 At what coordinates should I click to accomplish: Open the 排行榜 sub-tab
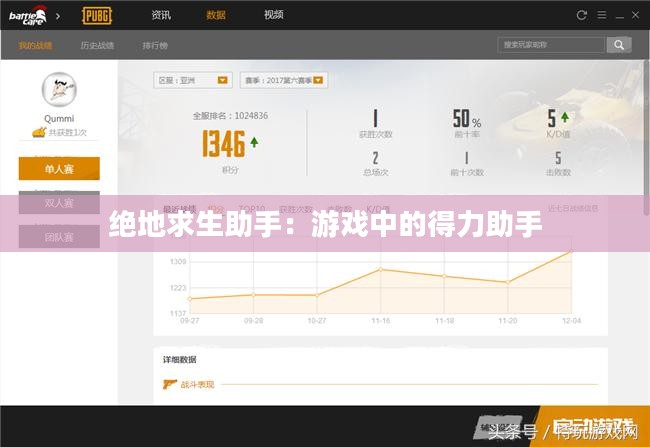[155, 45]
